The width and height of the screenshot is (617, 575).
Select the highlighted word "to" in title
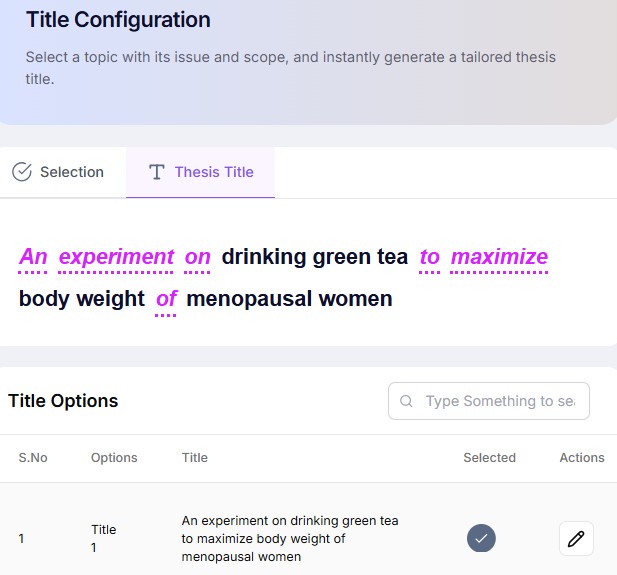[430, 257]
